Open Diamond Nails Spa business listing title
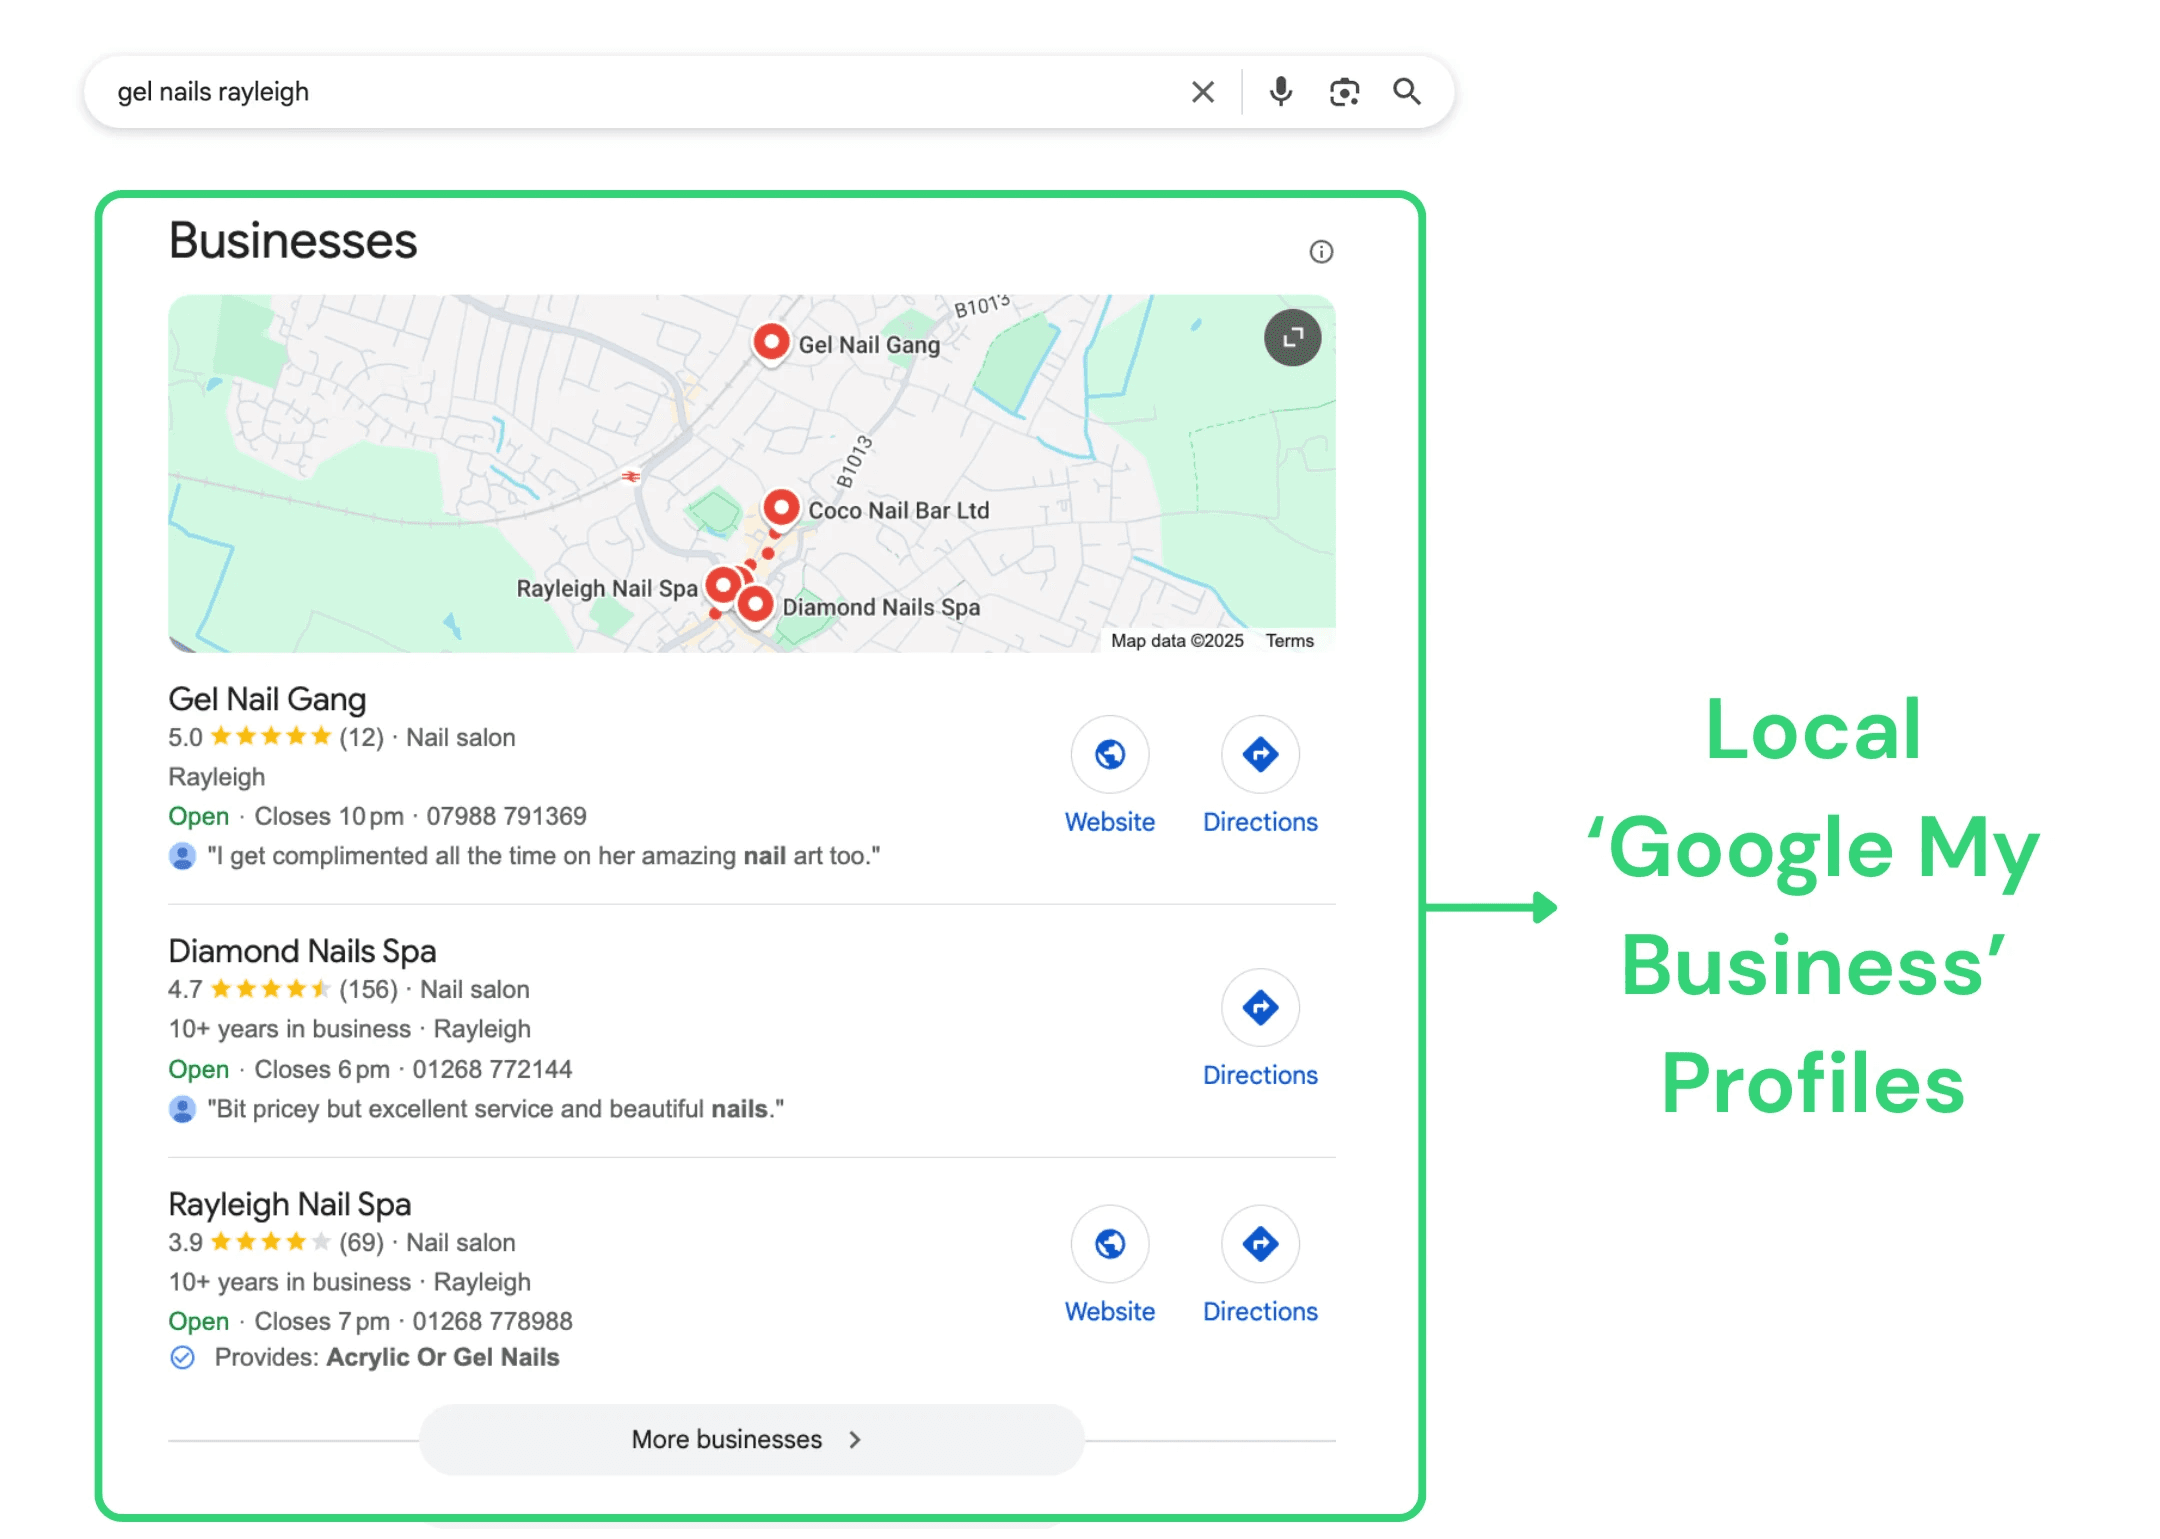Screen dimensions: 2160x1539 (x=302, y=951)
